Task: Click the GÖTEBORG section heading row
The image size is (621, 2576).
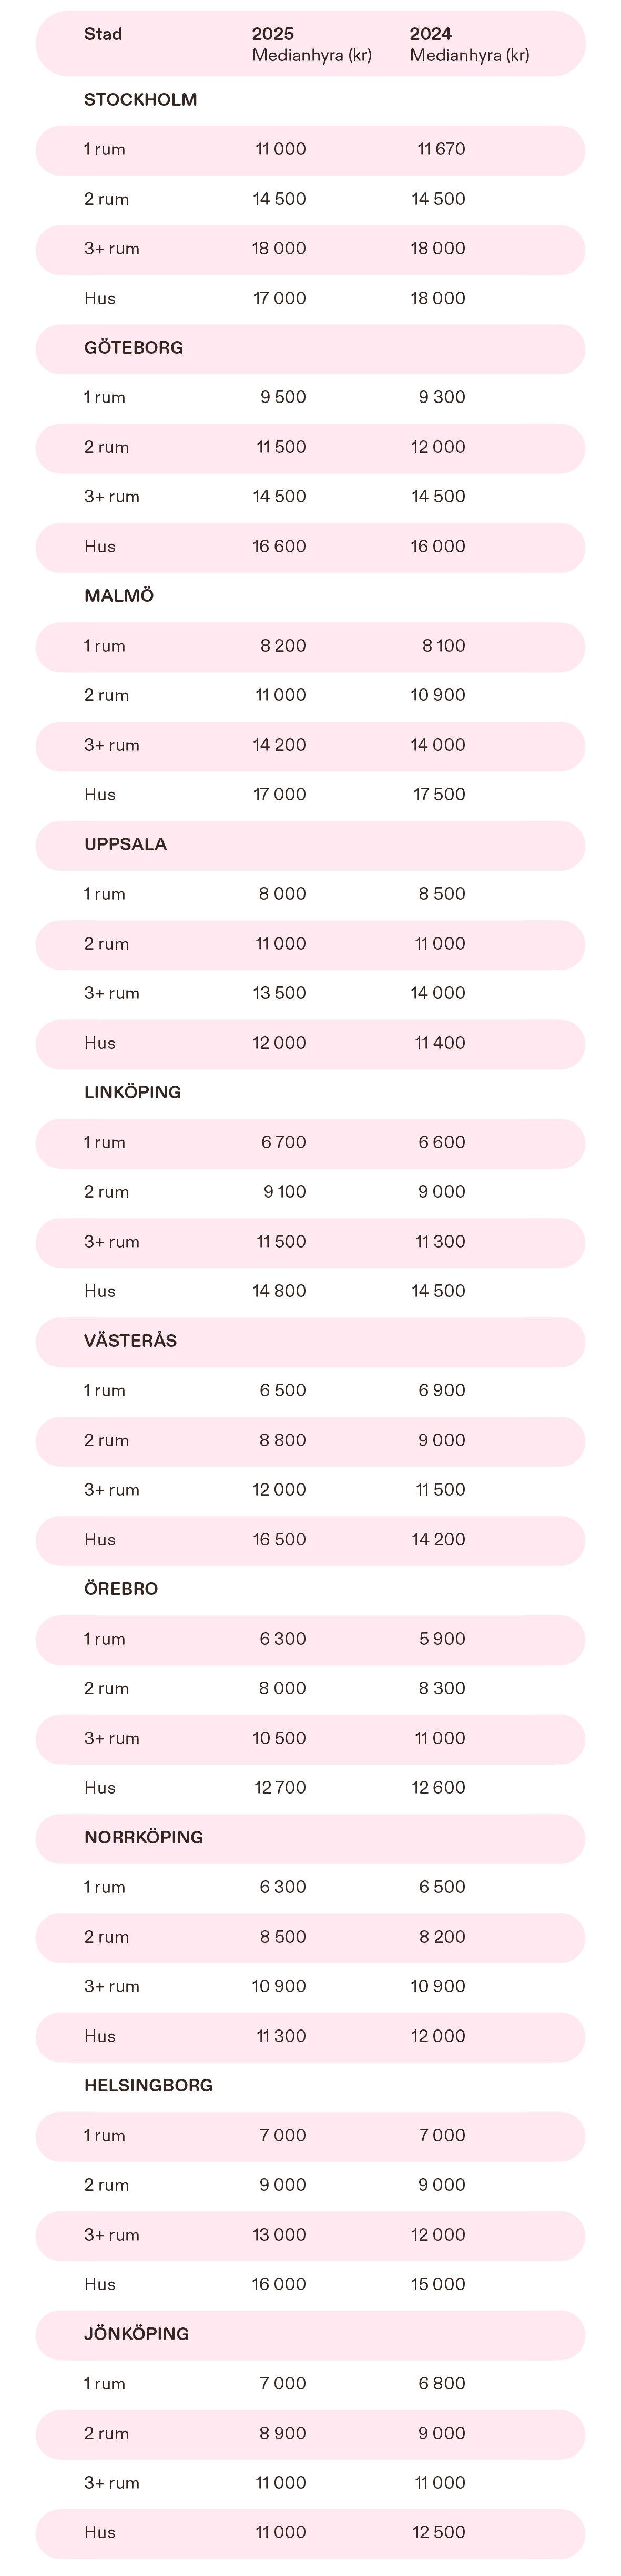Action: (133, 348)
